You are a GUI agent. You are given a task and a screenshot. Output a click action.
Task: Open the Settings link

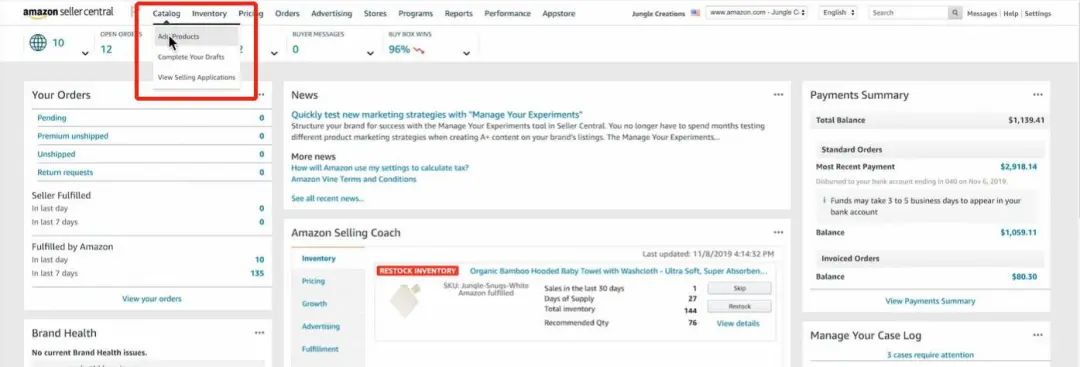(x=1038, y=14)
